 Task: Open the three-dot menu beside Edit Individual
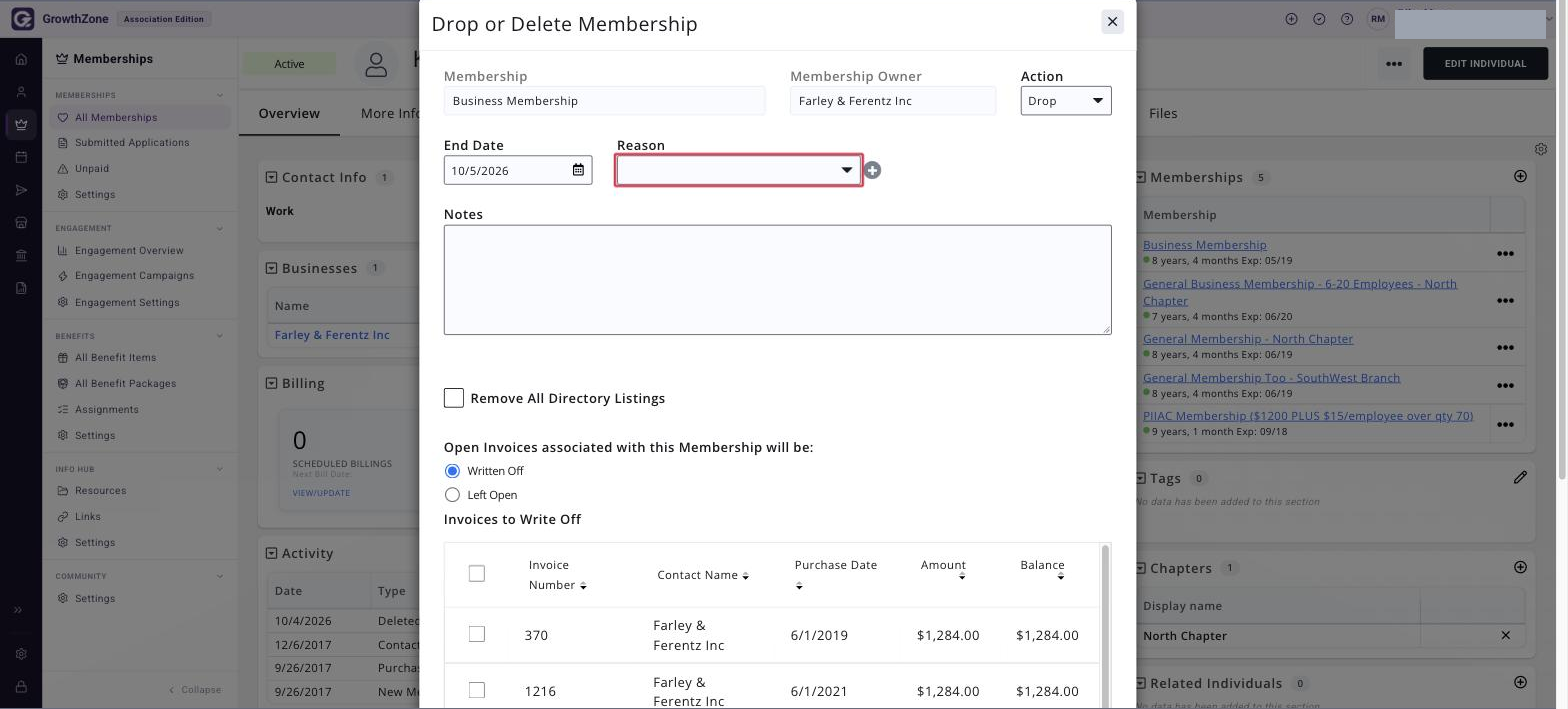click(x=1394, y=64)
